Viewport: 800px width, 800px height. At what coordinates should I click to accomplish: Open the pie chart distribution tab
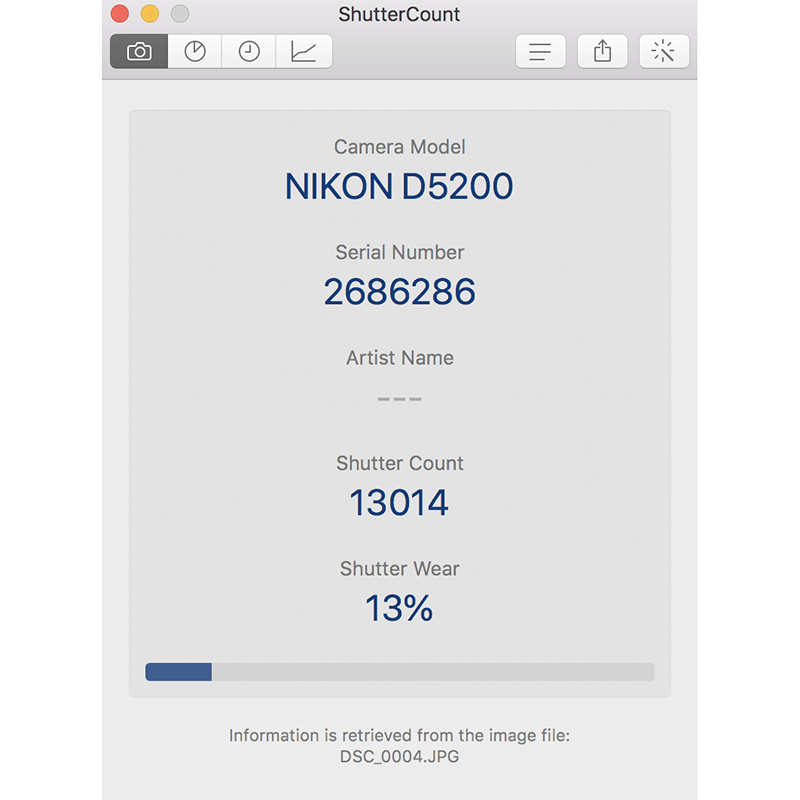pos(195,51)
